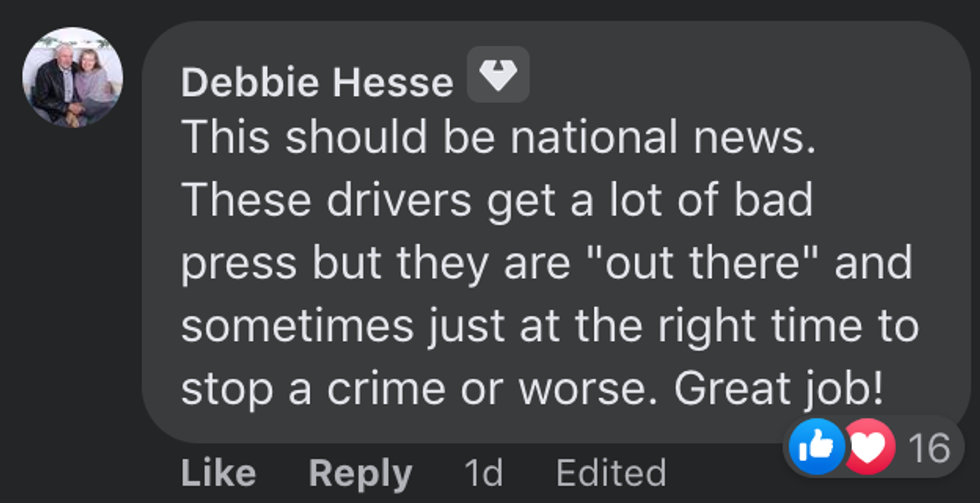980x503 pixels.
Task: Click the Debbie Hesse commenter name
Action: (x=317, y=83)
